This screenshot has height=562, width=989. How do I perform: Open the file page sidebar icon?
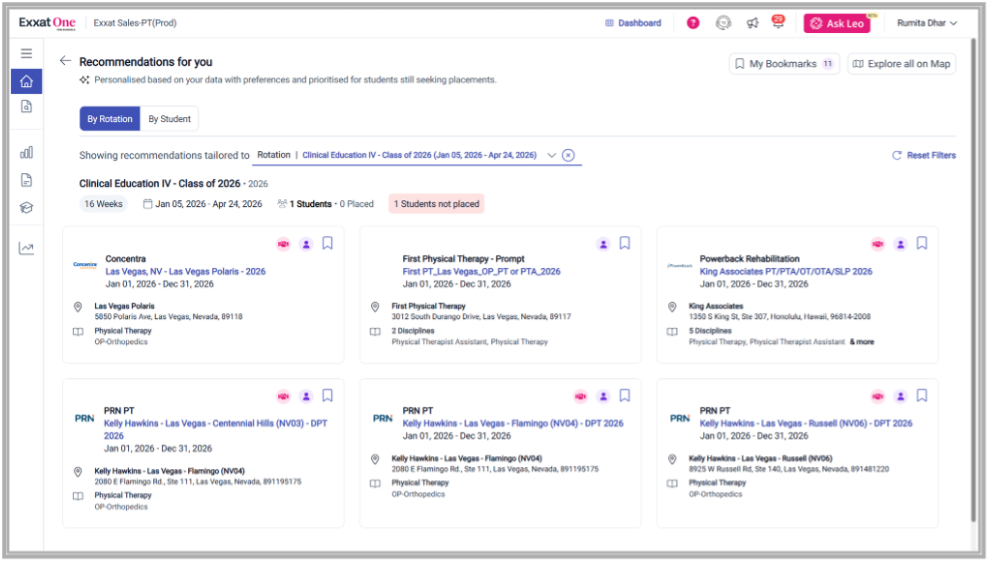[x=26, y=180]
